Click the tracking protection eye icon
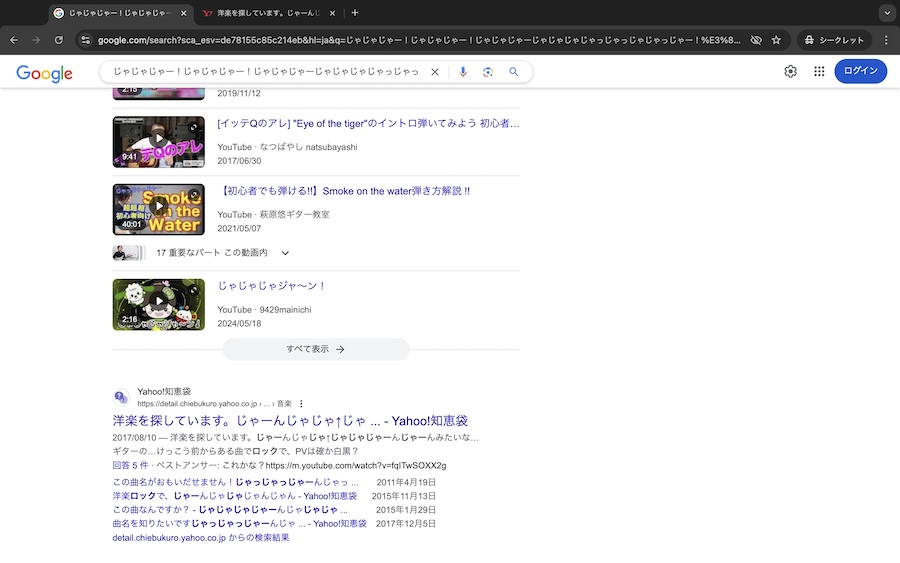This screenshot has width=900, height=563. click(x=756, y=40)
